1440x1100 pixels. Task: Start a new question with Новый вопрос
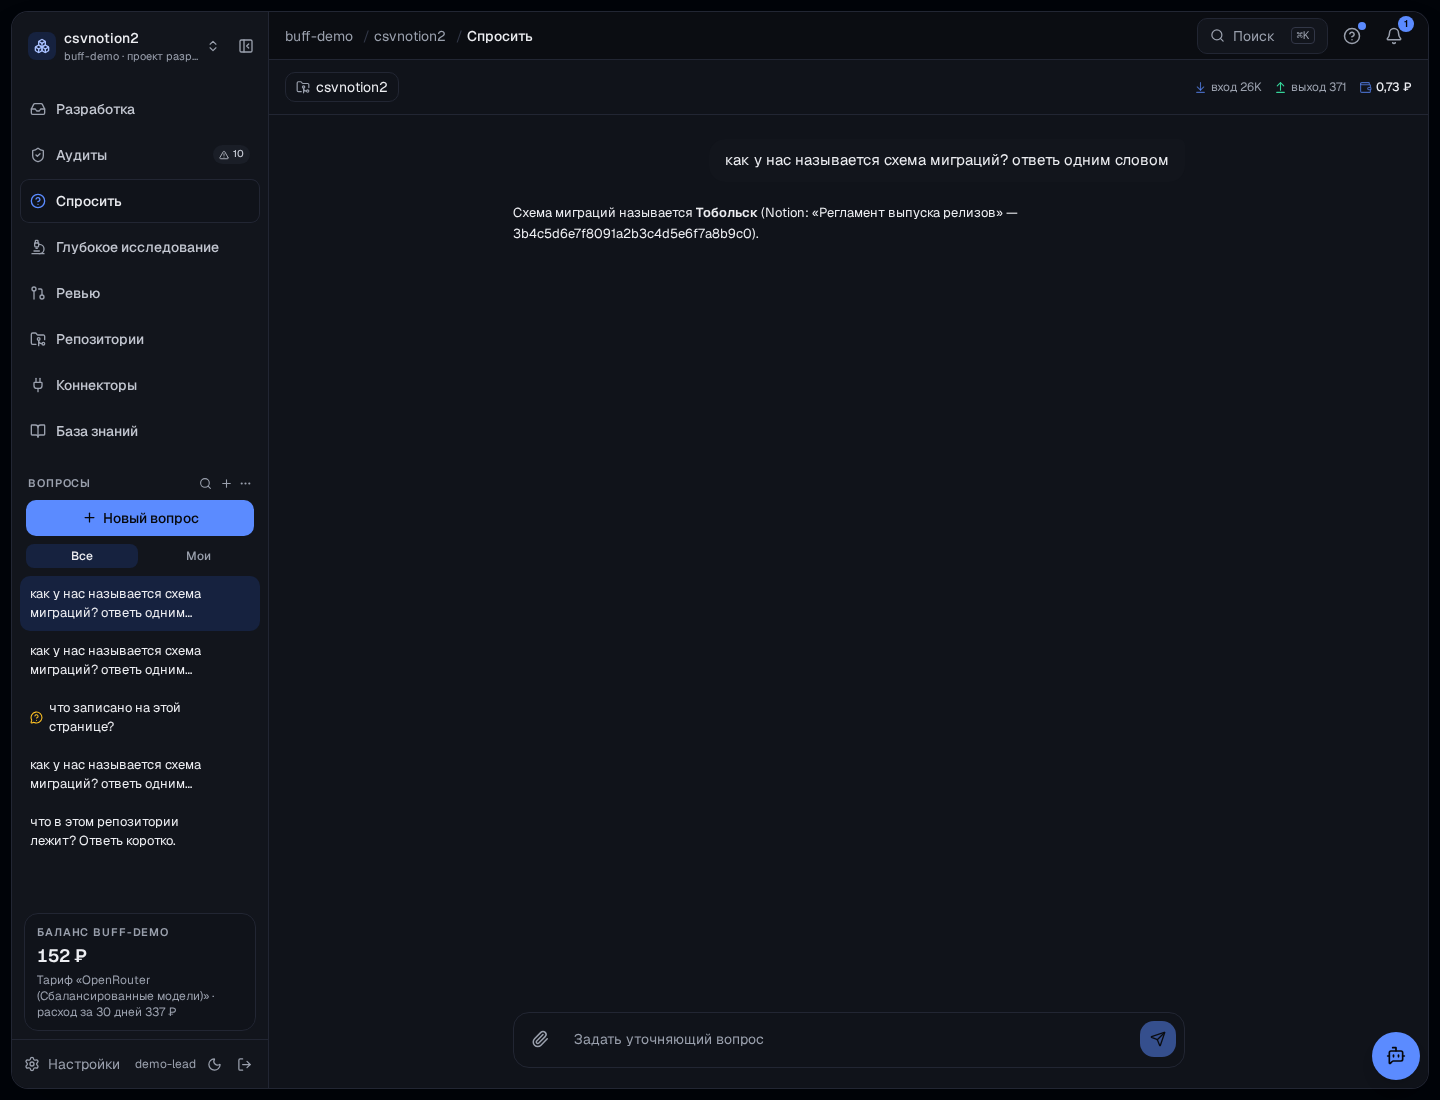[x=140, y=518]
